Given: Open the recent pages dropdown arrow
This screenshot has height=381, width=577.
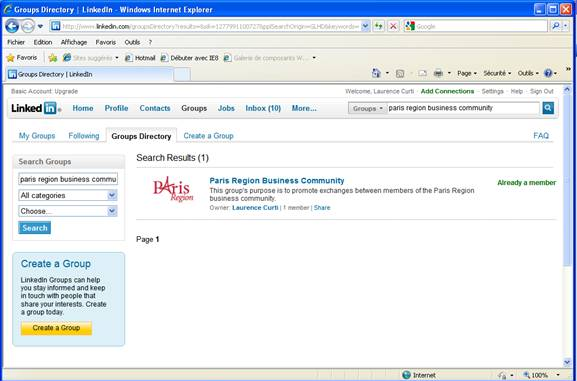Looking at the screenshot, I should (40, 27).
